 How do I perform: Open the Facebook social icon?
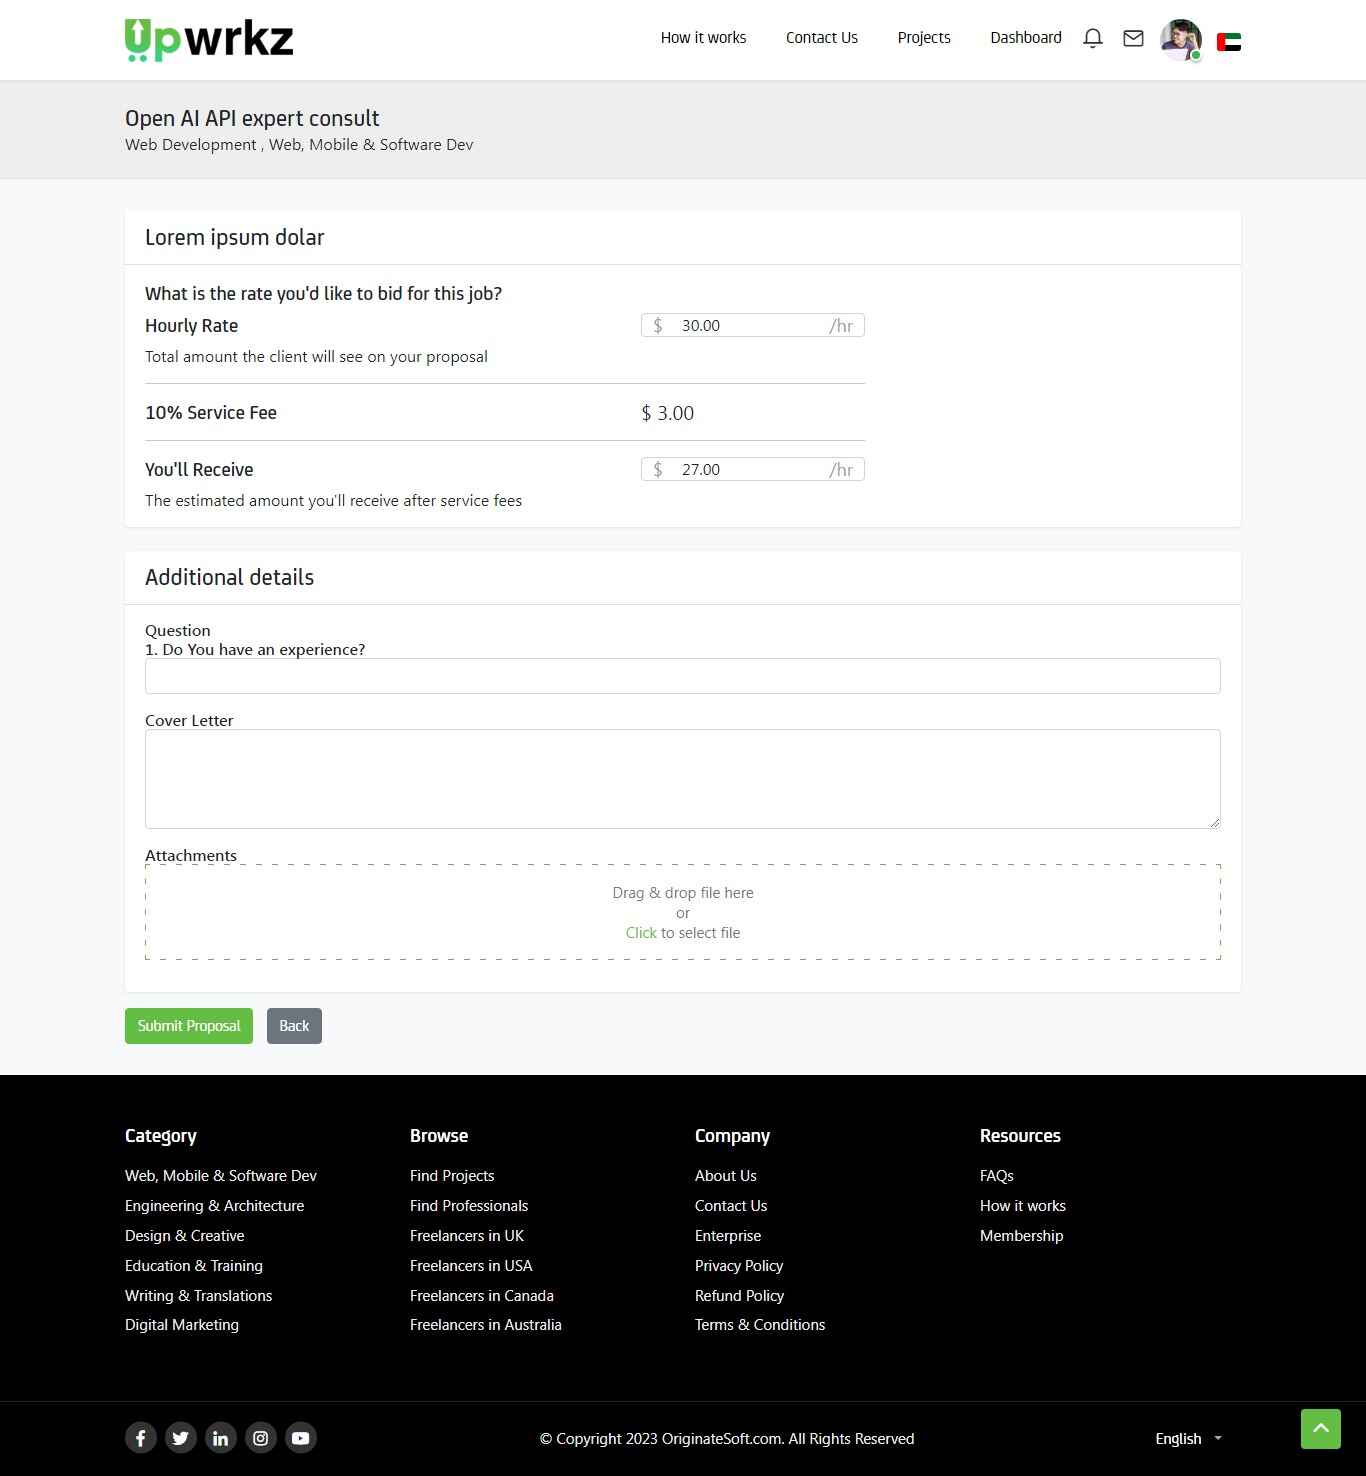(x=141, y=1438)
